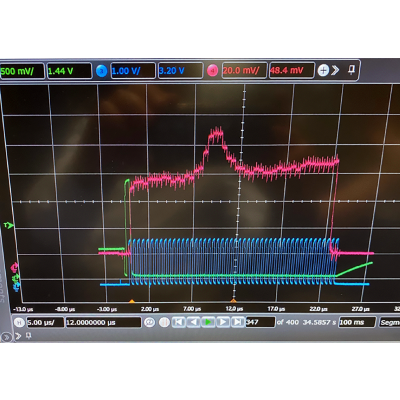Step forward one segment
400x400 pixels.
coord(223,322)
